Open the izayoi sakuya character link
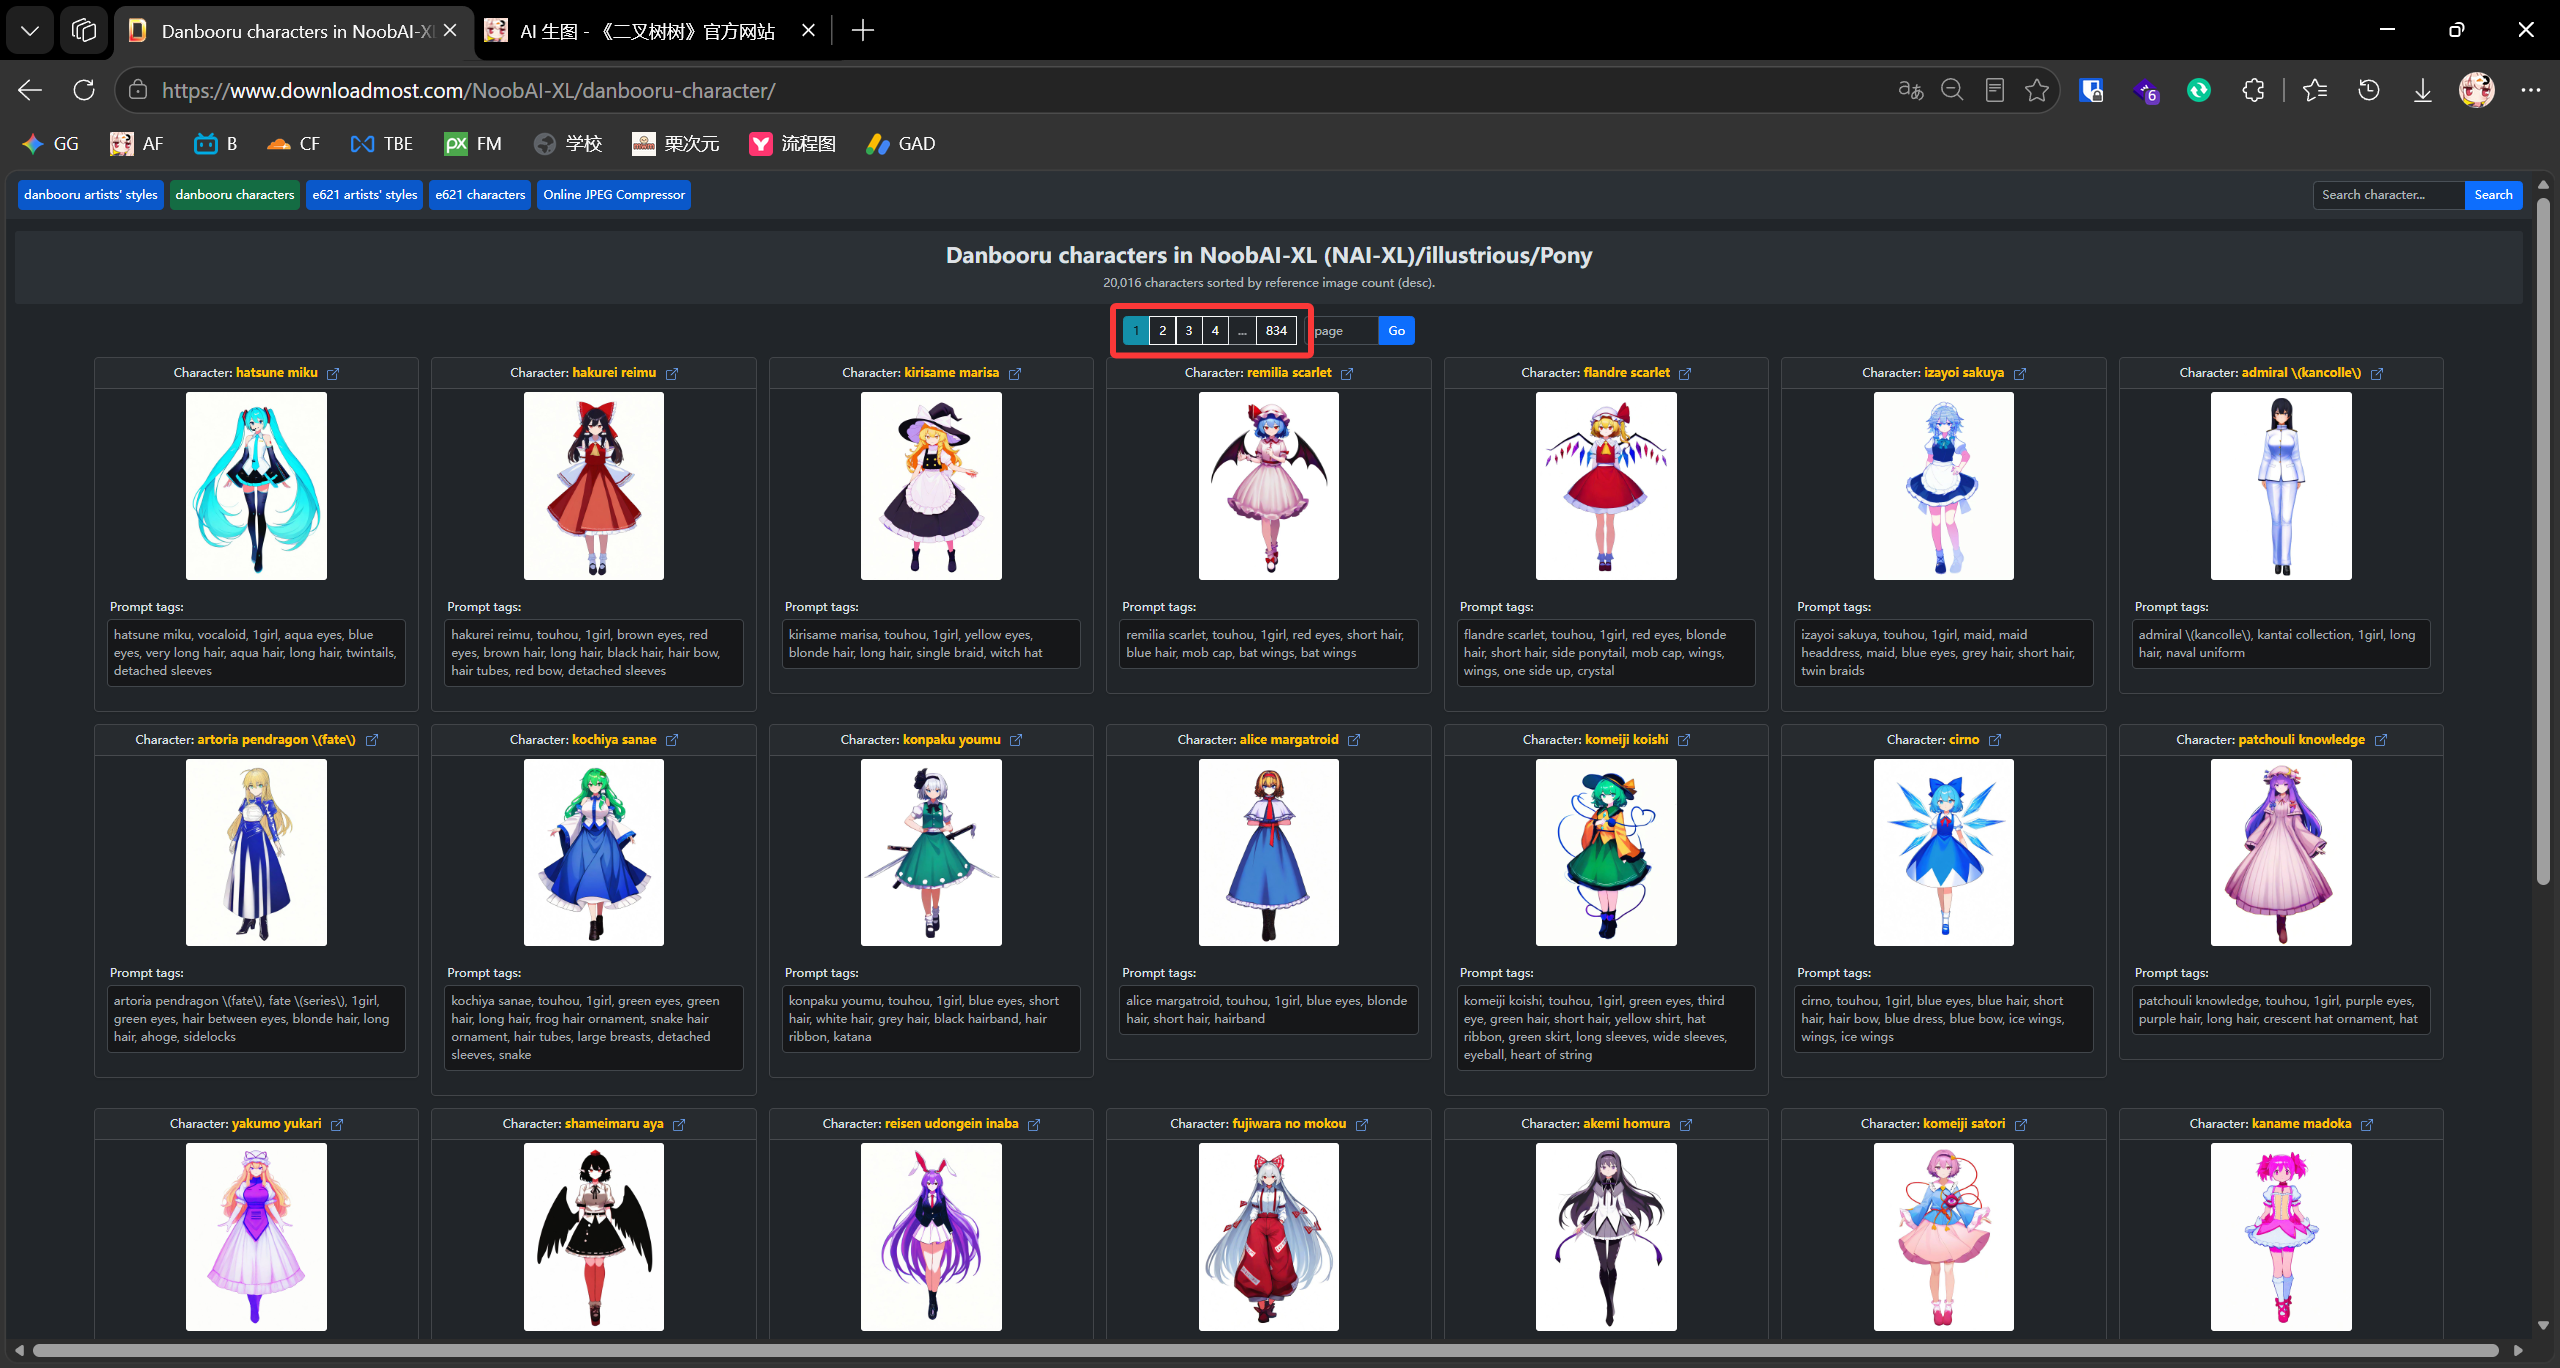 (1964, 373)
